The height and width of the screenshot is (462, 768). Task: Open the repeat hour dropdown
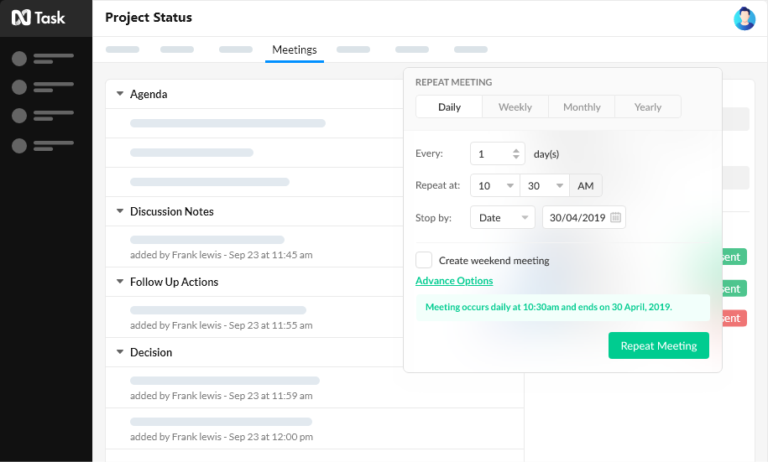tap(495, 186)
